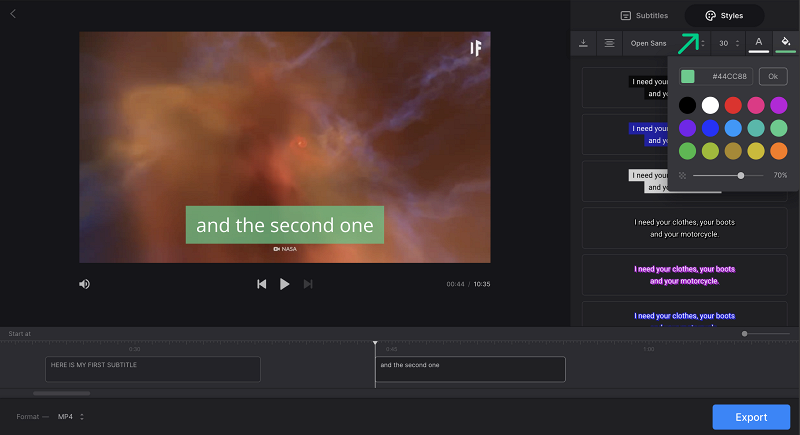Choose the white background subtitle style preset
Image resolution: width=800 pixels, height=435 pixels.
pyautogui.click(x=625, y=182)
